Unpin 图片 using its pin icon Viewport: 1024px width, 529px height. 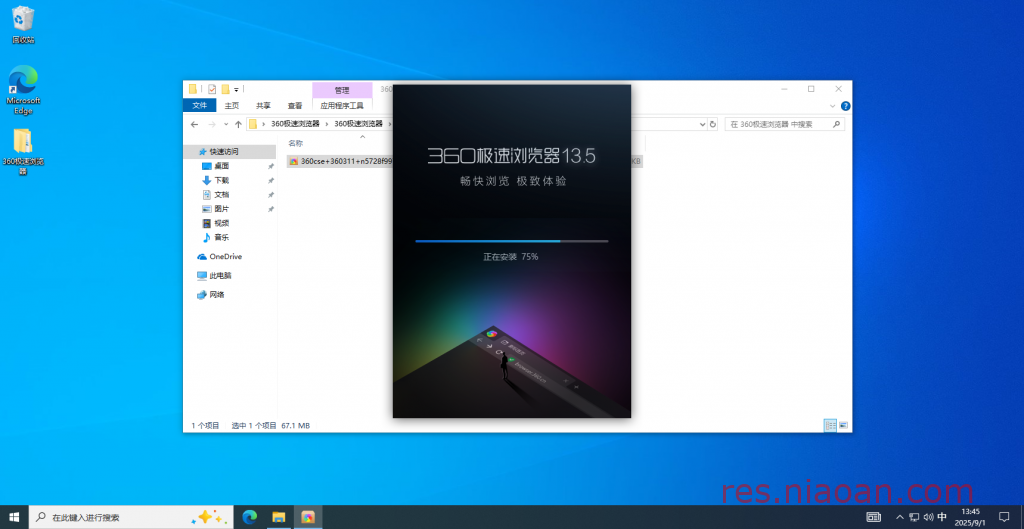coord(270,210)
